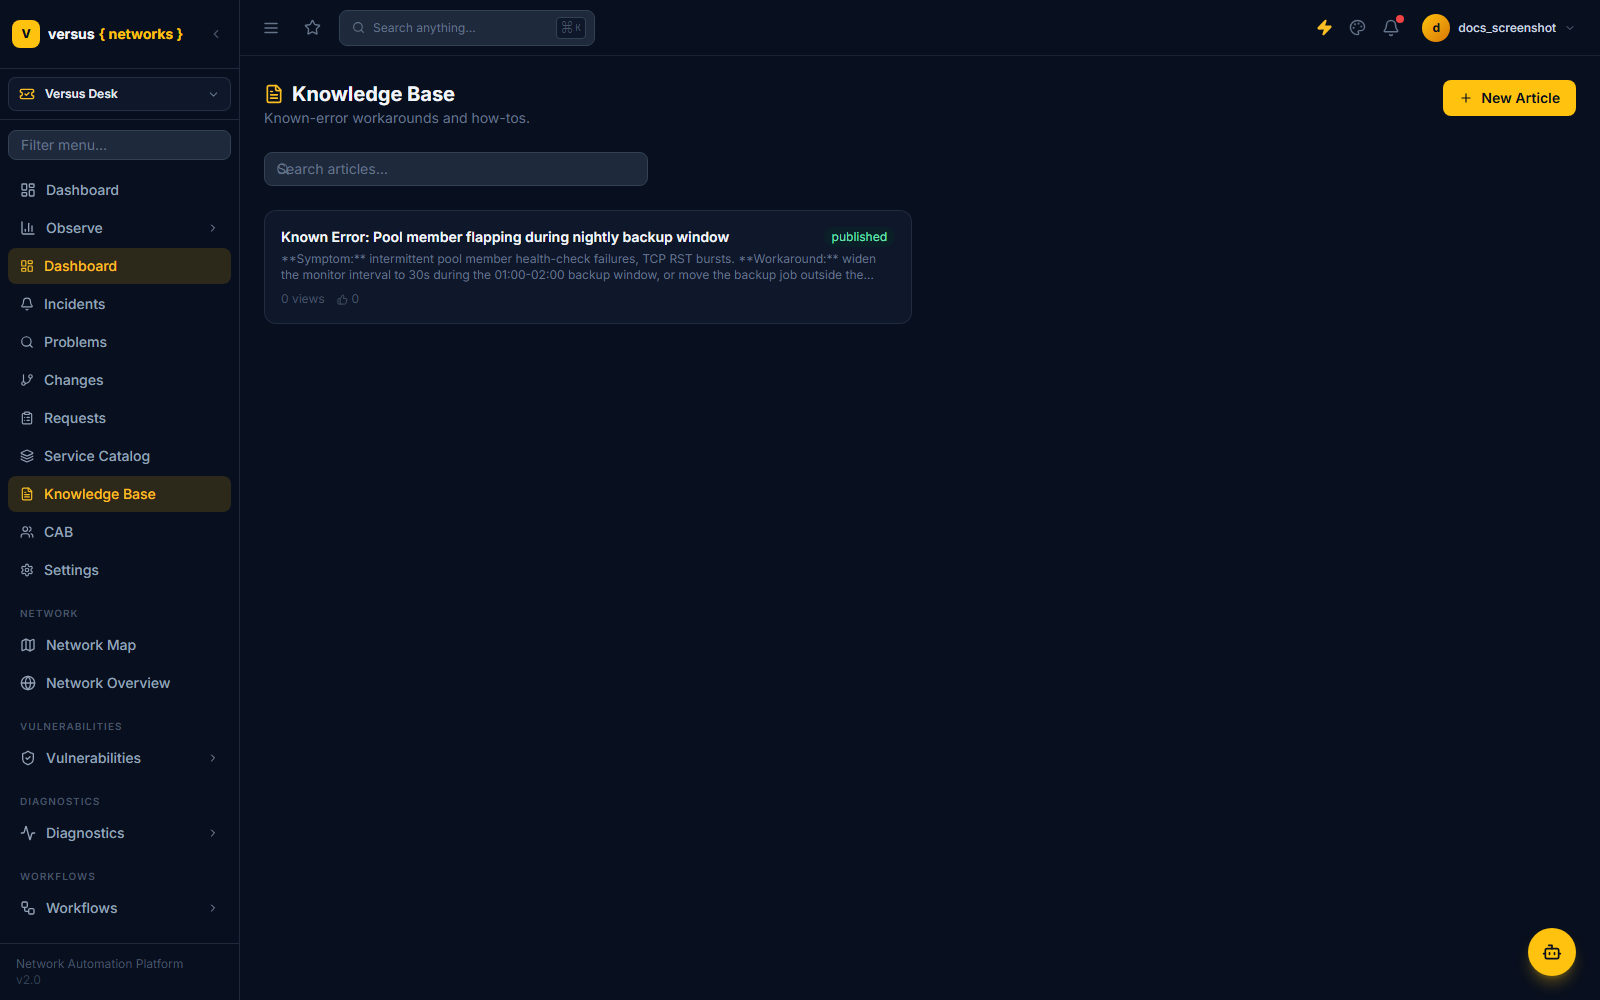Toggle the hamburger menu icon
Image resolution: width=1600 pixels, height=1000 pixels.
[x=271, y=28]
